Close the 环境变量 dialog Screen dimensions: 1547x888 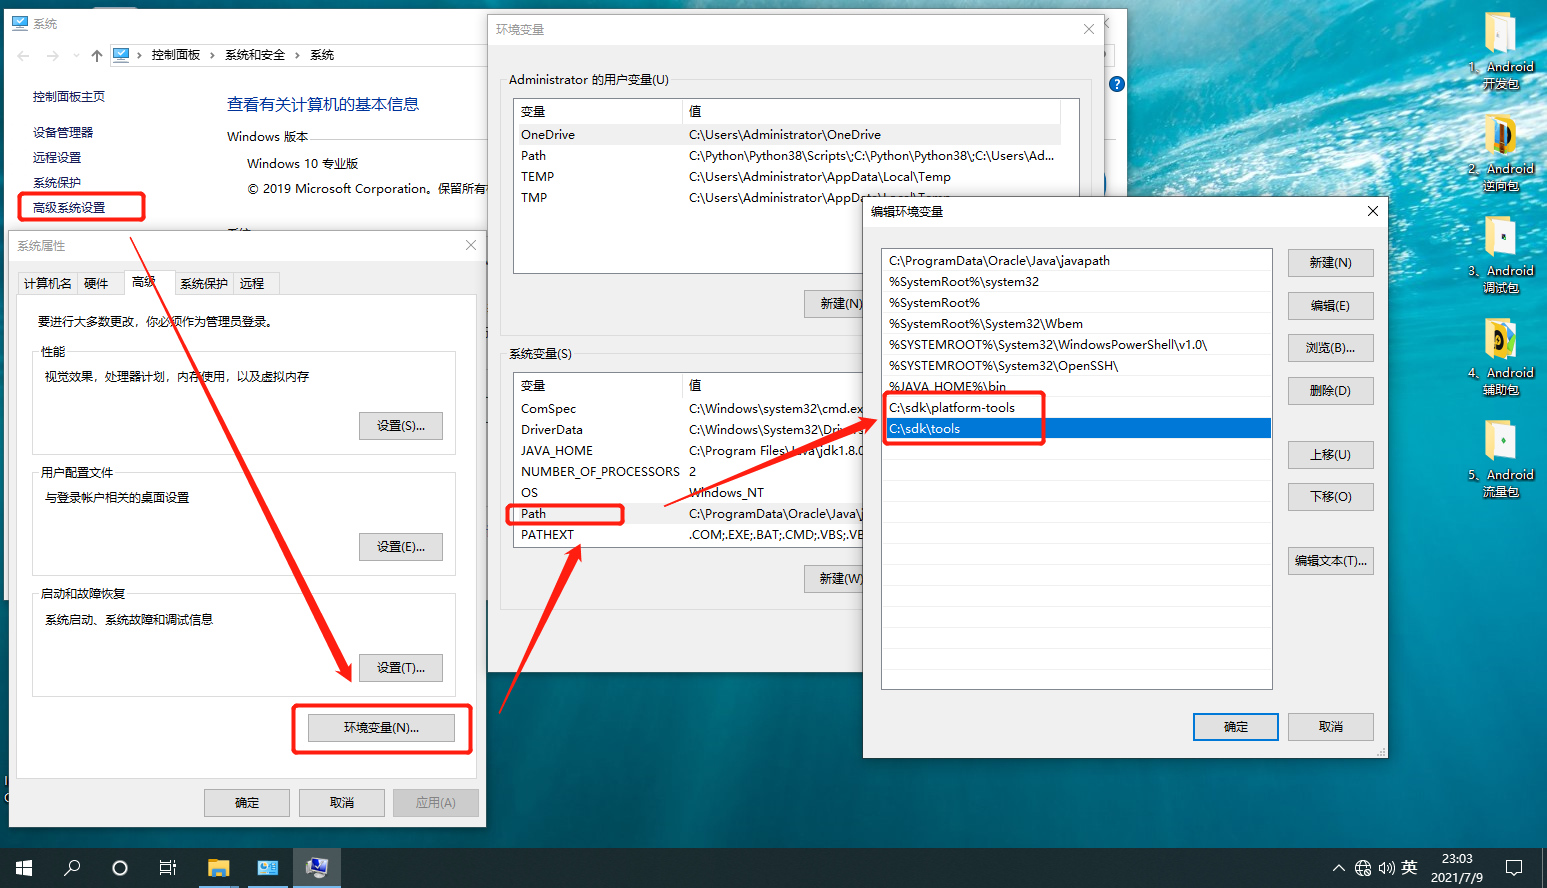(1089, 29)
